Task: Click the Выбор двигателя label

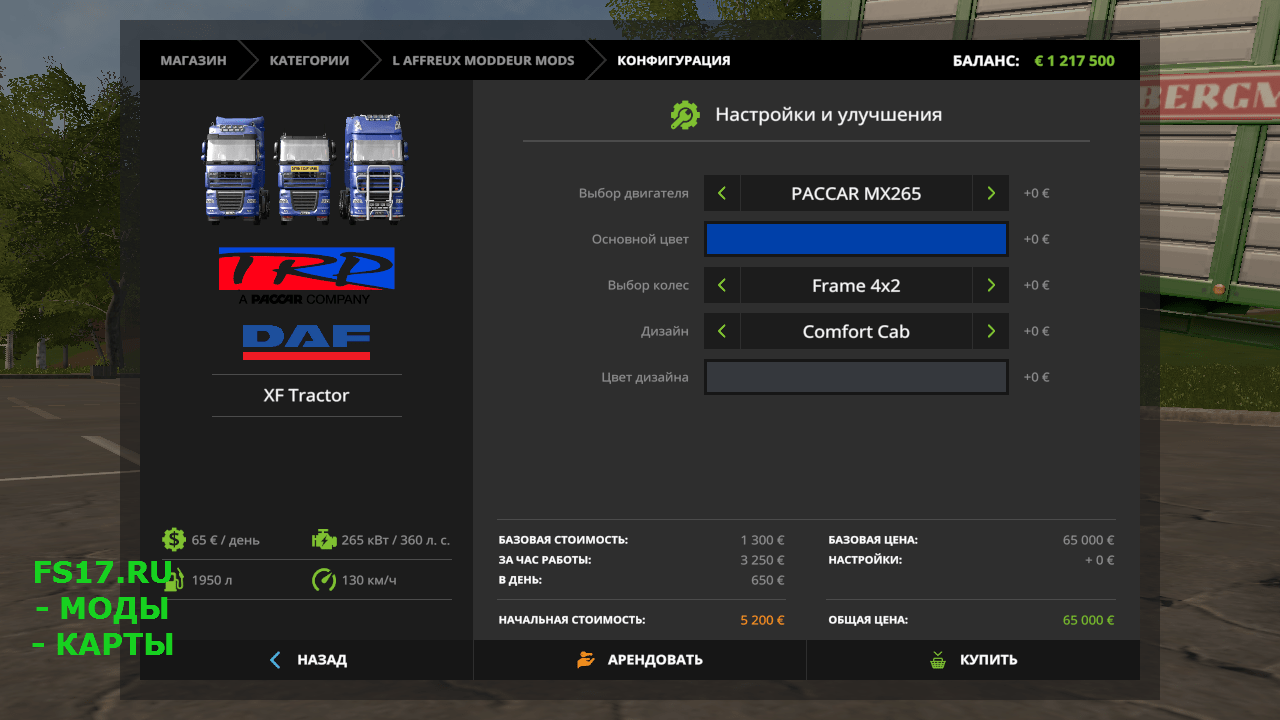Action: pyautogui.click(x=633, y=193)
